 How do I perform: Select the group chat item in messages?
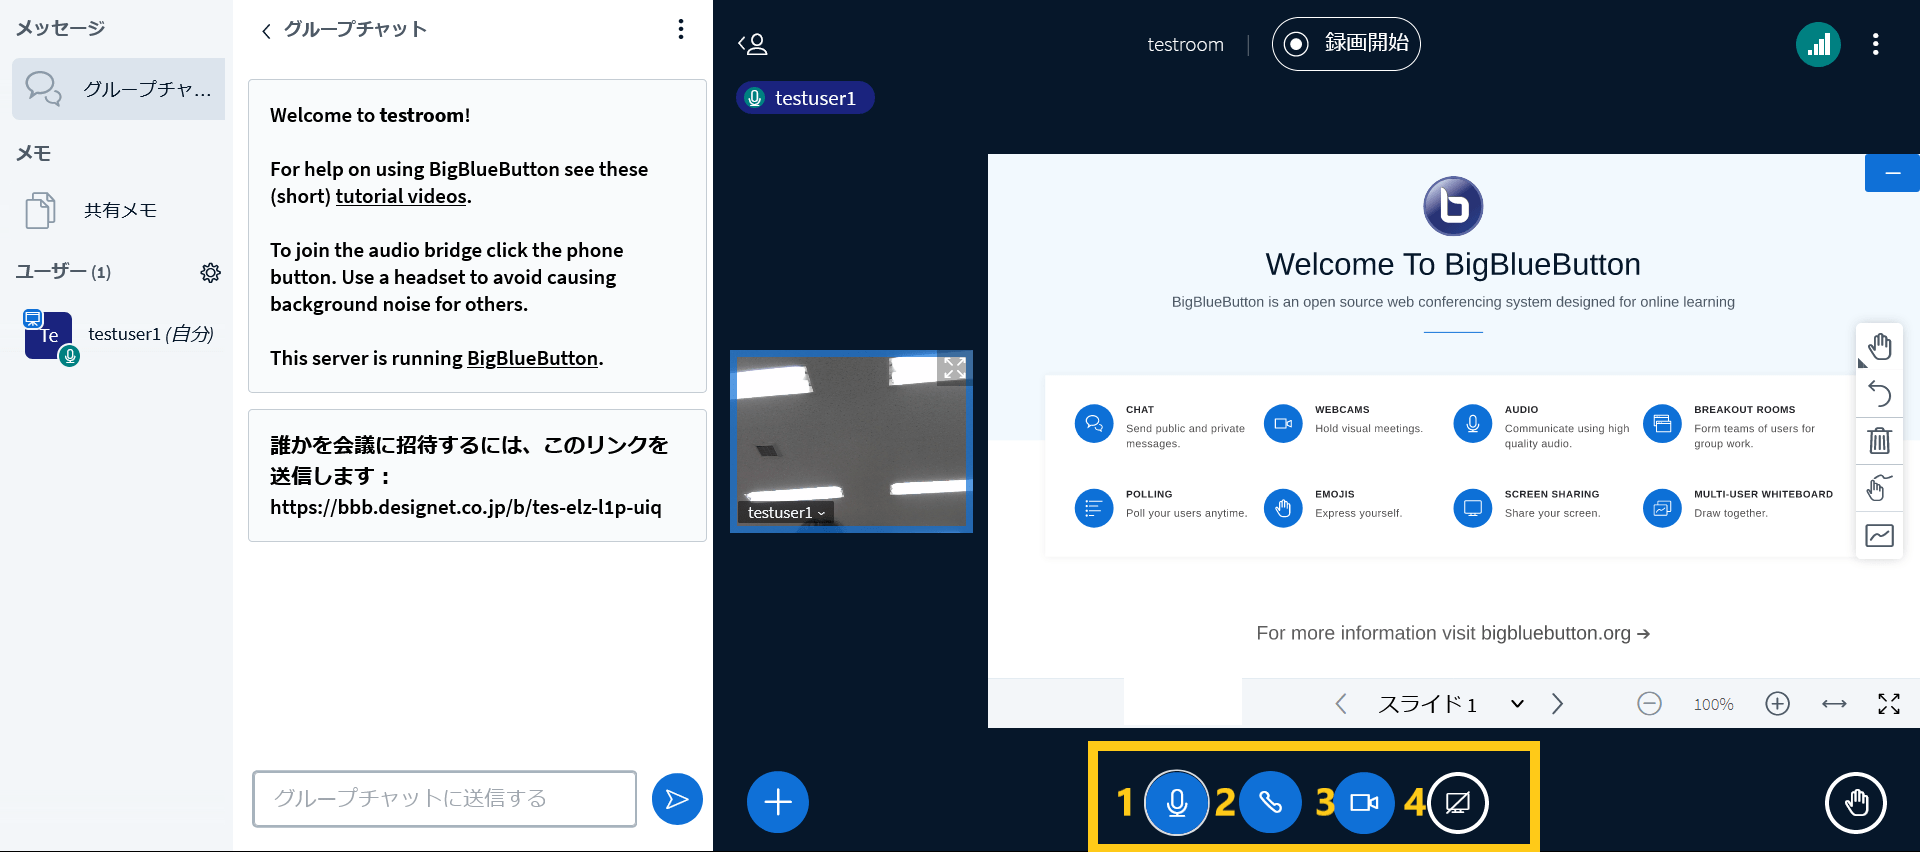click(x=118, y=89)
